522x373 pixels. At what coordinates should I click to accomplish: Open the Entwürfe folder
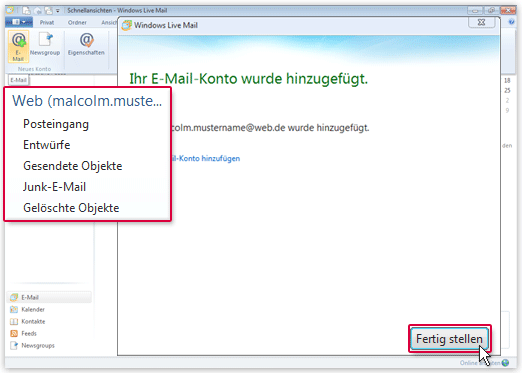(47, 145)
